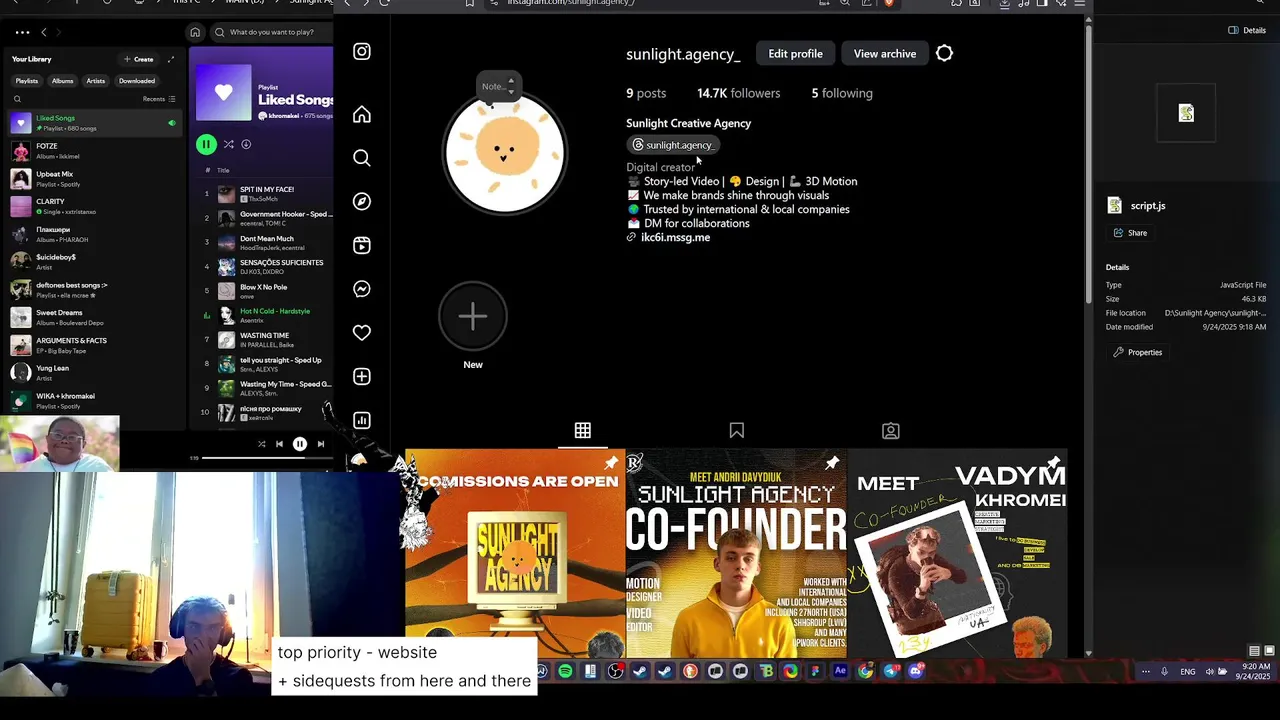Click Spotify Home icon in top bar
Image resolution: width=1280 pixels, height=720 pixels.
[x=195, y=32]
